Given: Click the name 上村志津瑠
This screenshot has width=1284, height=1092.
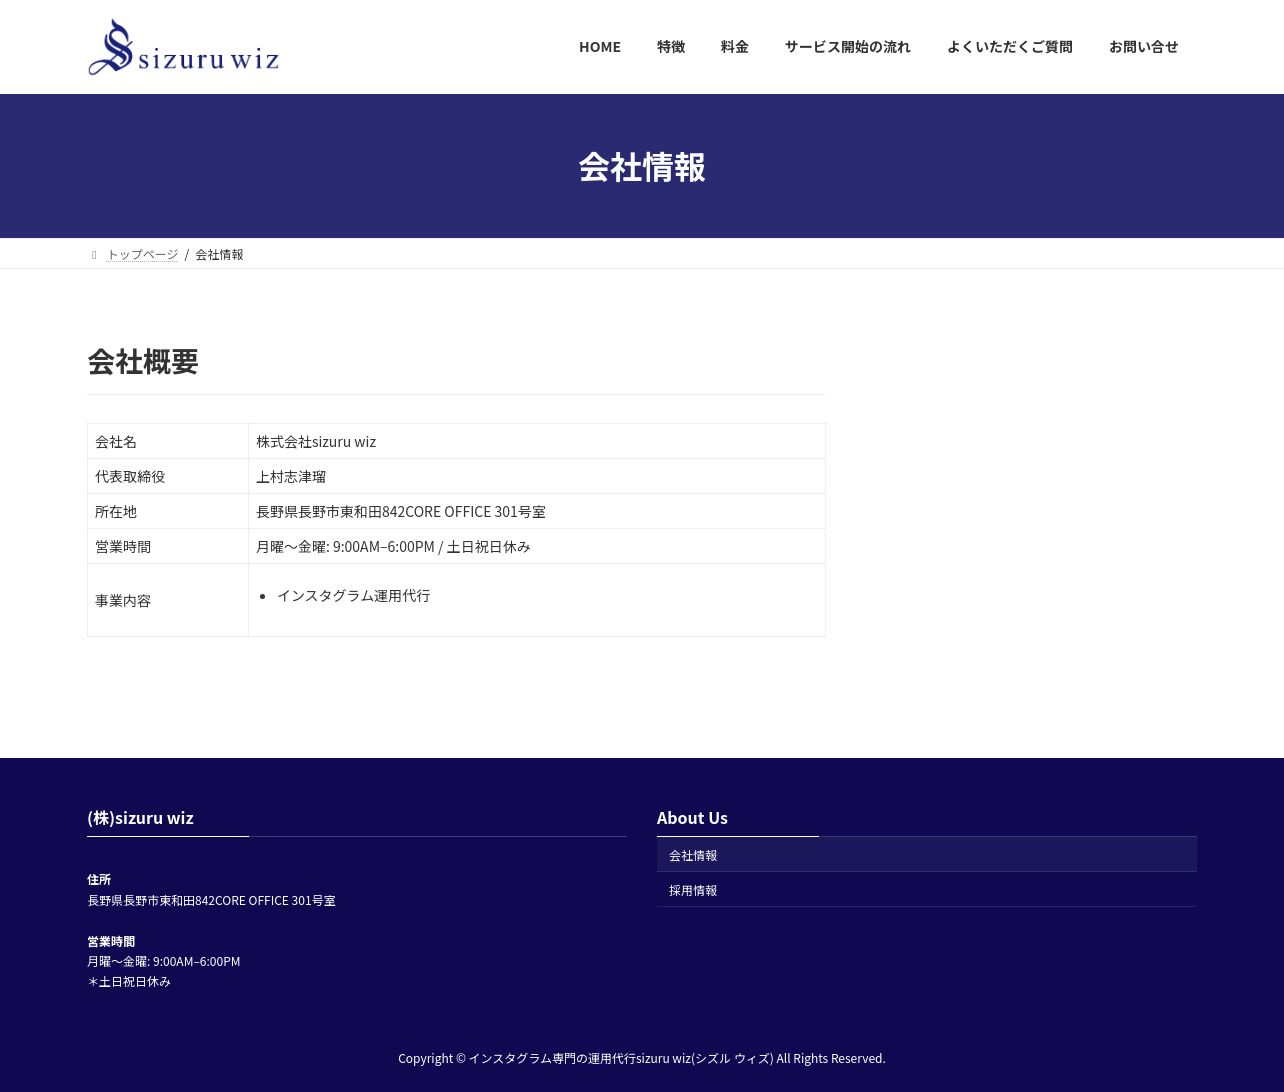Looking at the screenshot, I should [291, 477].
